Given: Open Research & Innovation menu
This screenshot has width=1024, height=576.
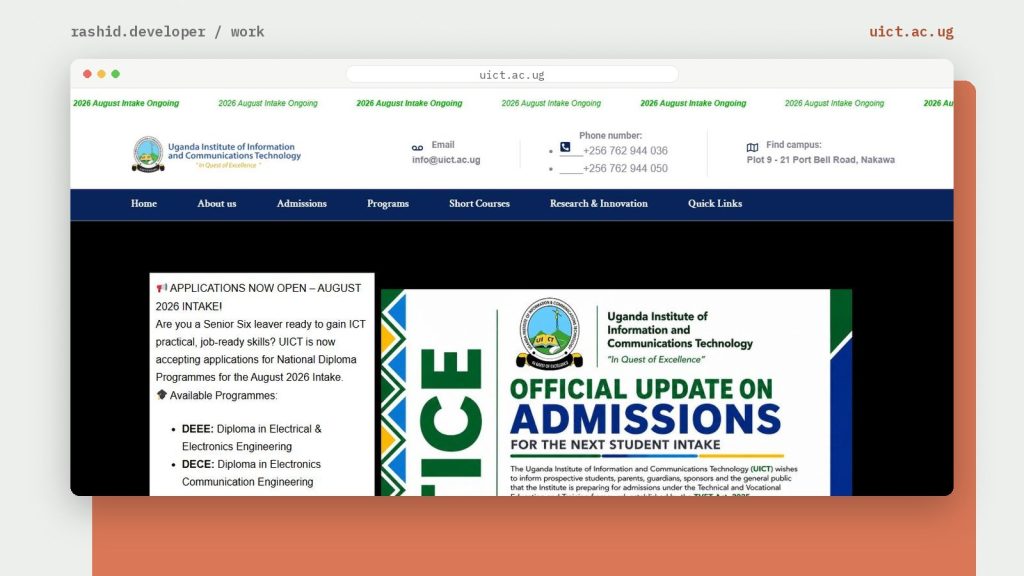Looking at the screenshot, I should 599,204.
